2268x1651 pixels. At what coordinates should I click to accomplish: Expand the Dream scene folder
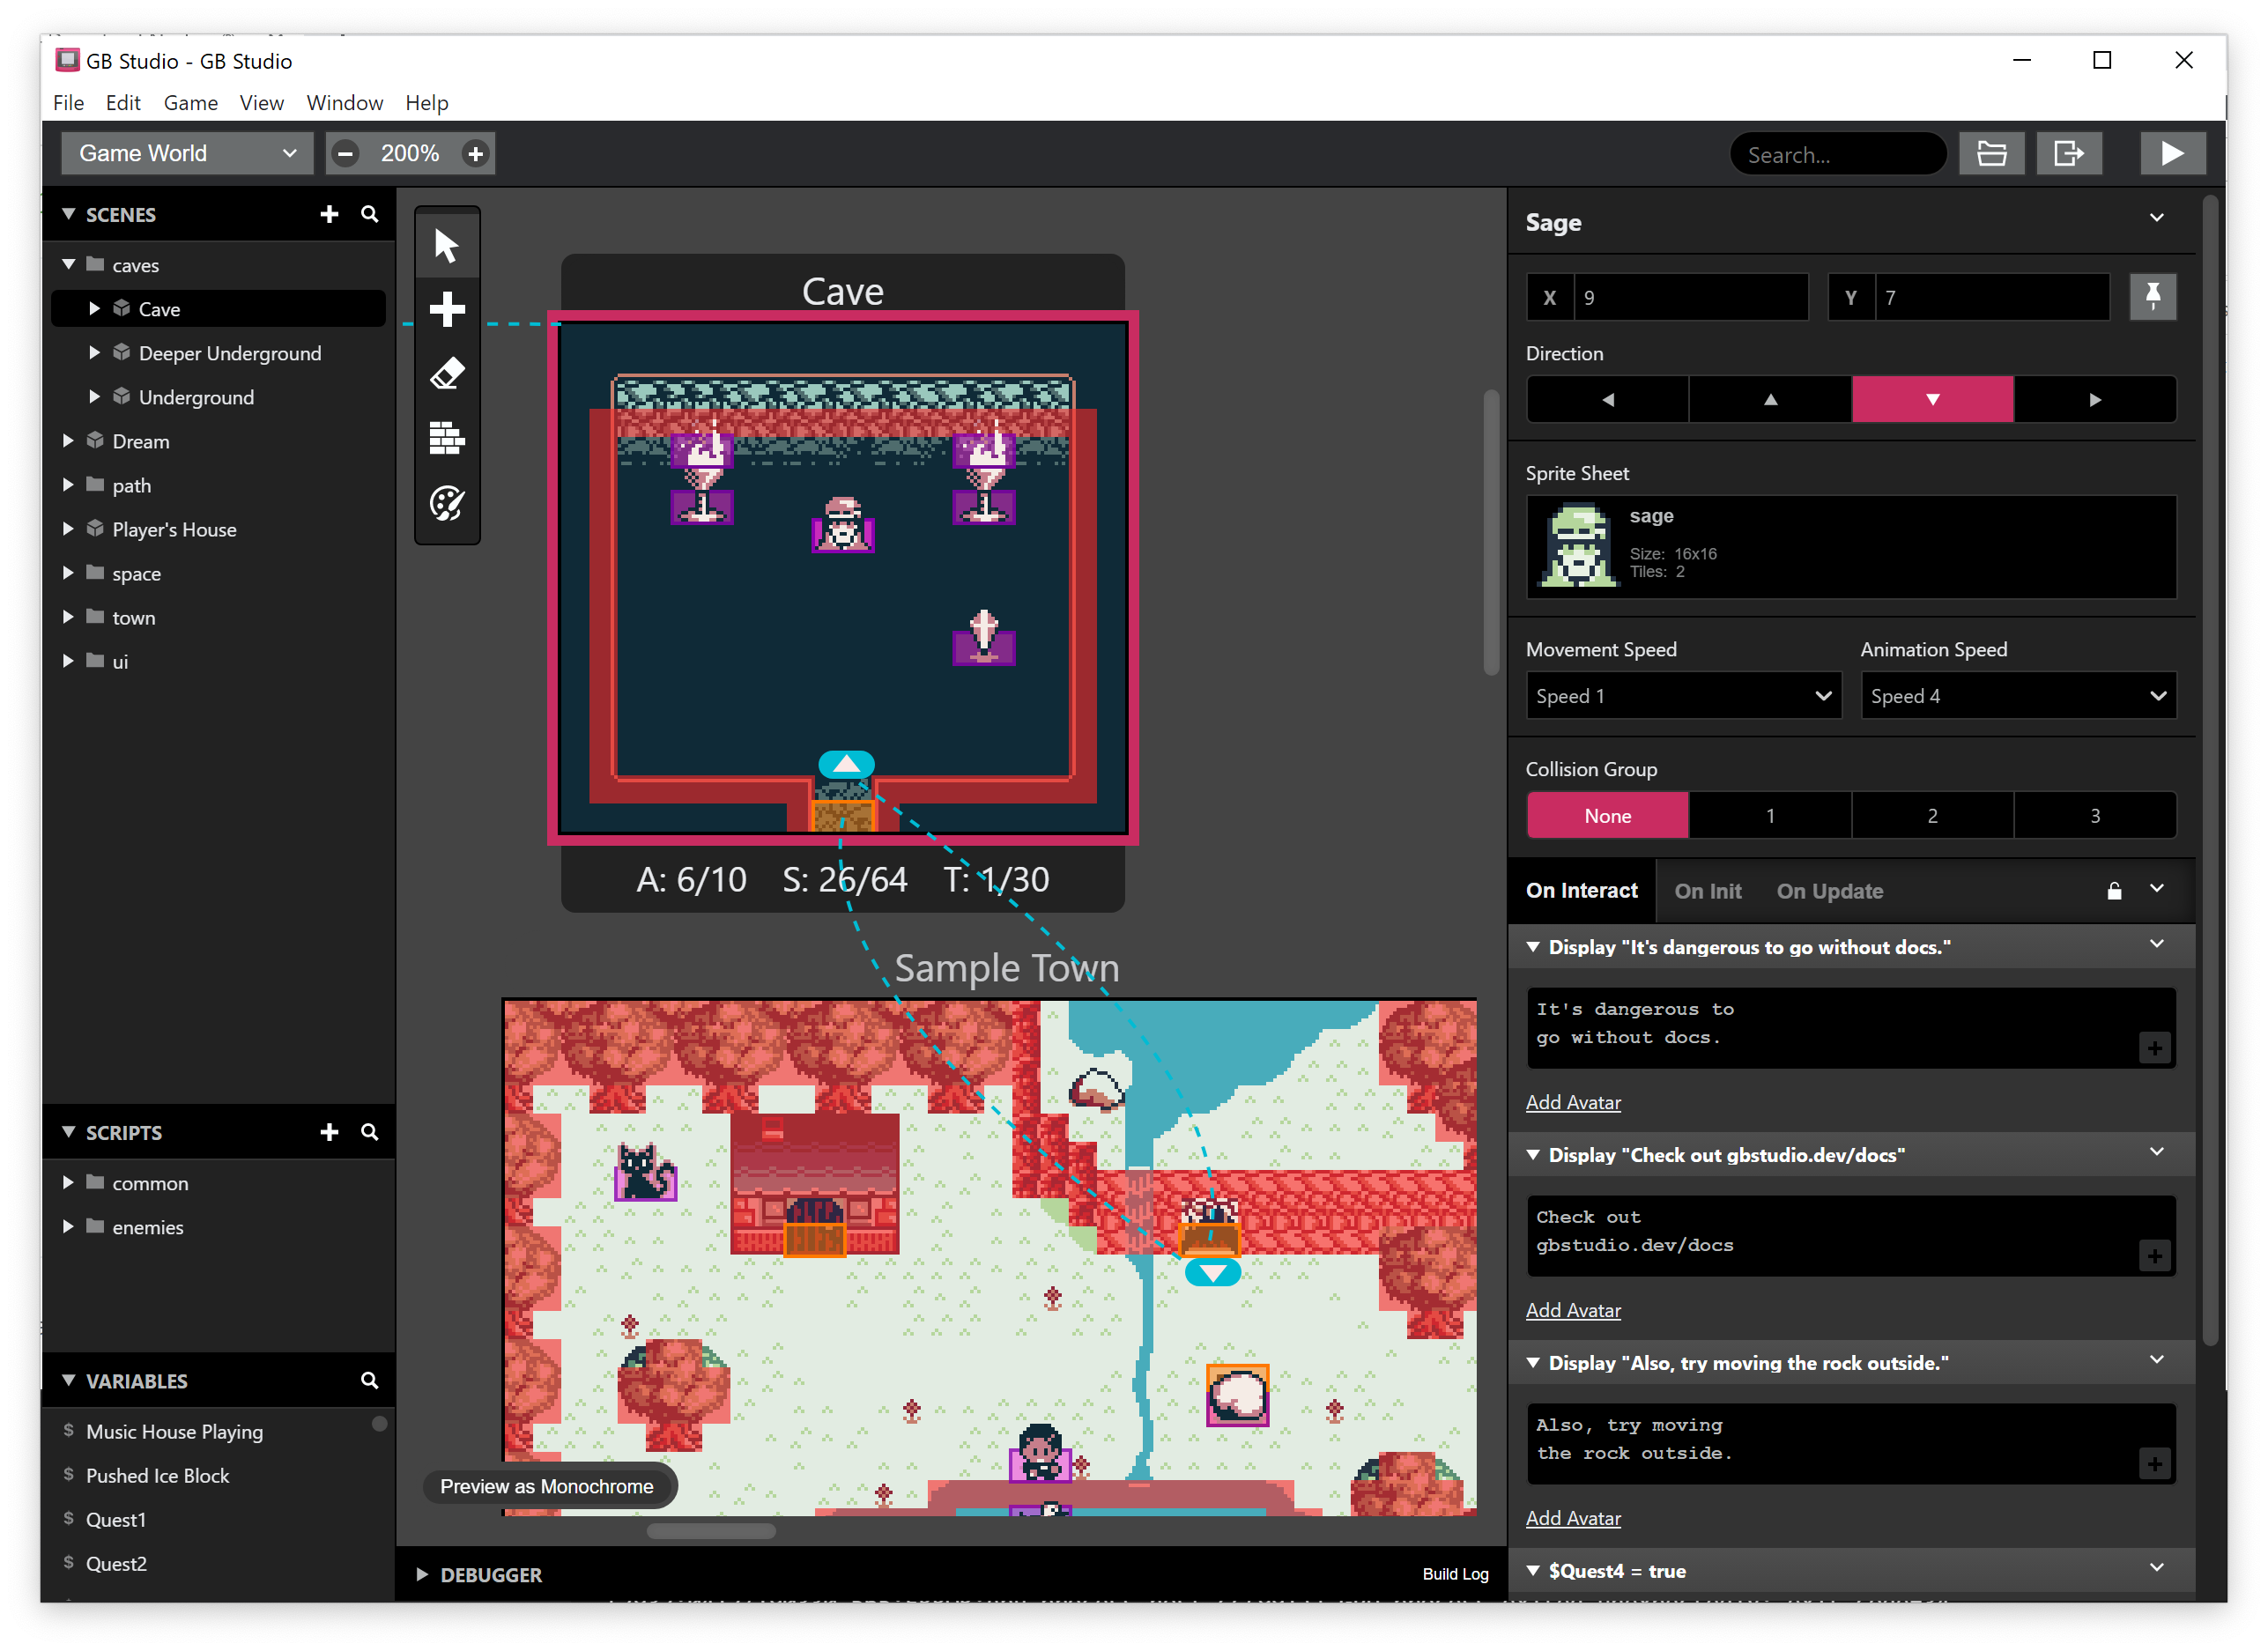click(68, 440)
